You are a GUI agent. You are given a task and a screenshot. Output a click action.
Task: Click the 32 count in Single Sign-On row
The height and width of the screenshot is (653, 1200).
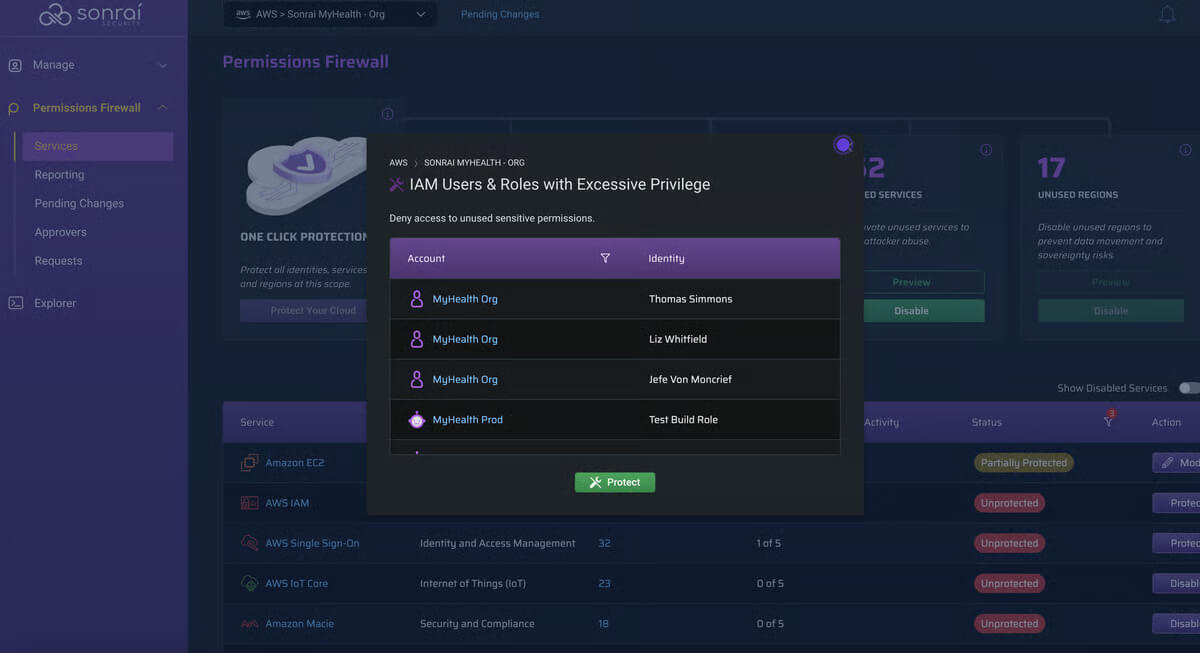pyautogui.click(x=604, y=543)
